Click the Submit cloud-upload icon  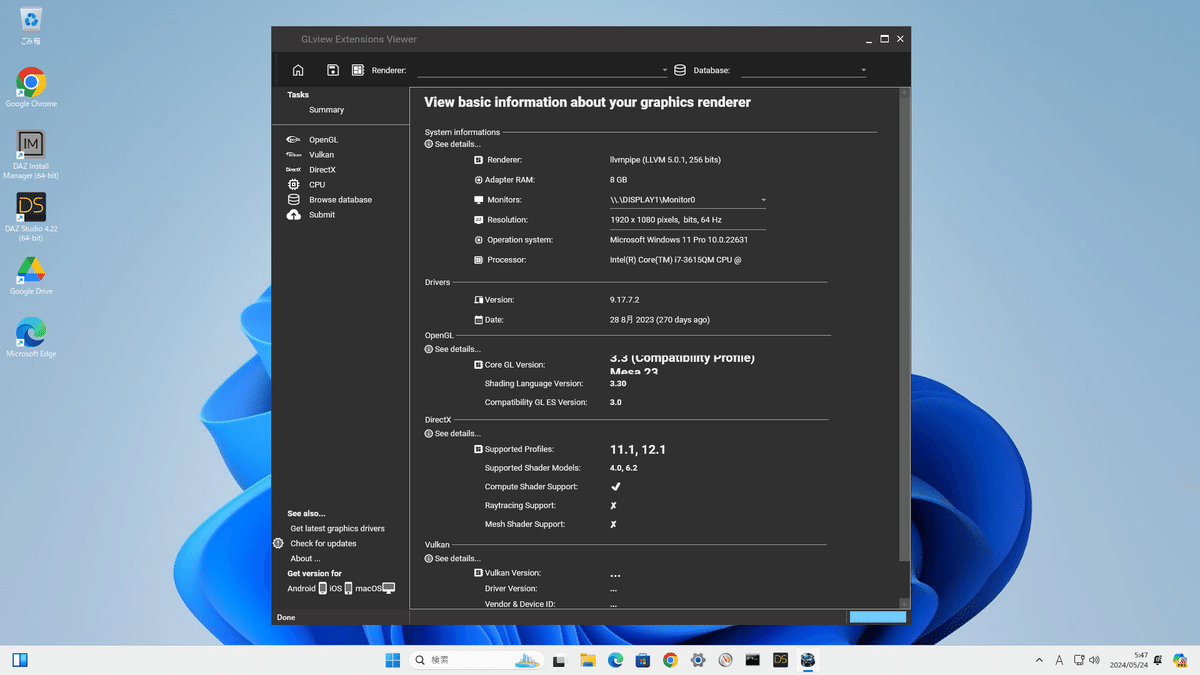(x=294, y=215)
